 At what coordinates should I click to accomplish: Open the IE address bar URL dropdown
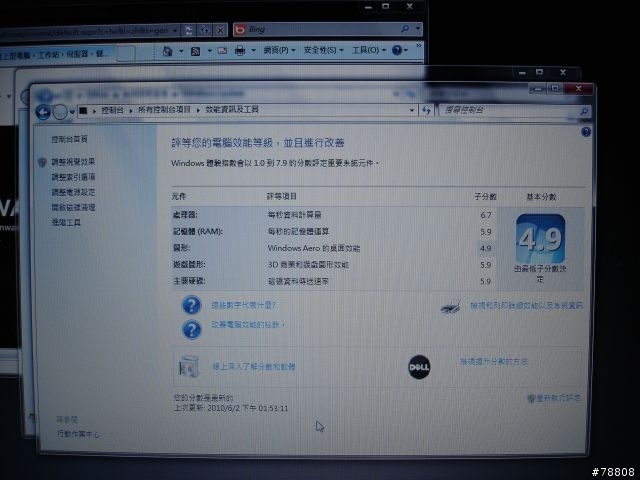coord(175,31)
